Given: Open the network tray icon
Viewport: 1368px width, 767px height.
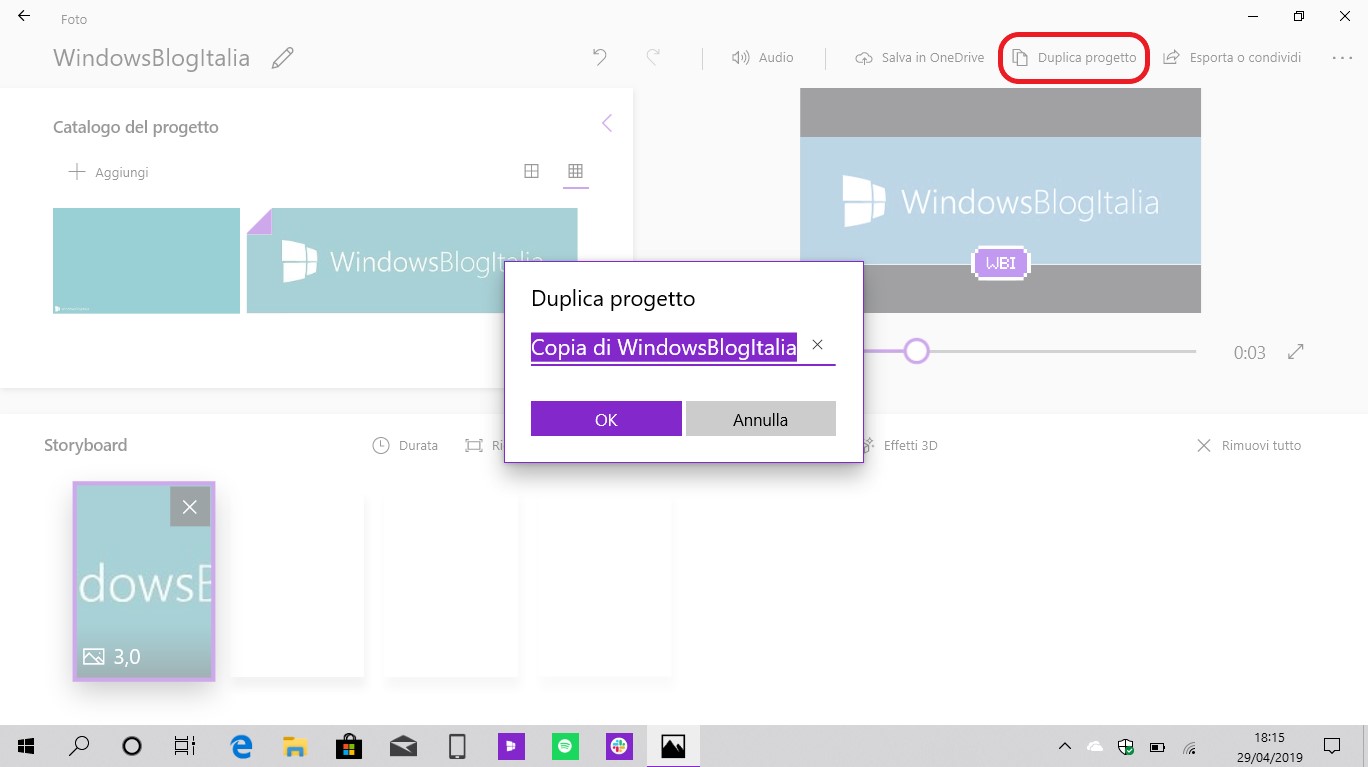Looking at the screenshot, I should pyautogui.click(x=1189, y=746).
